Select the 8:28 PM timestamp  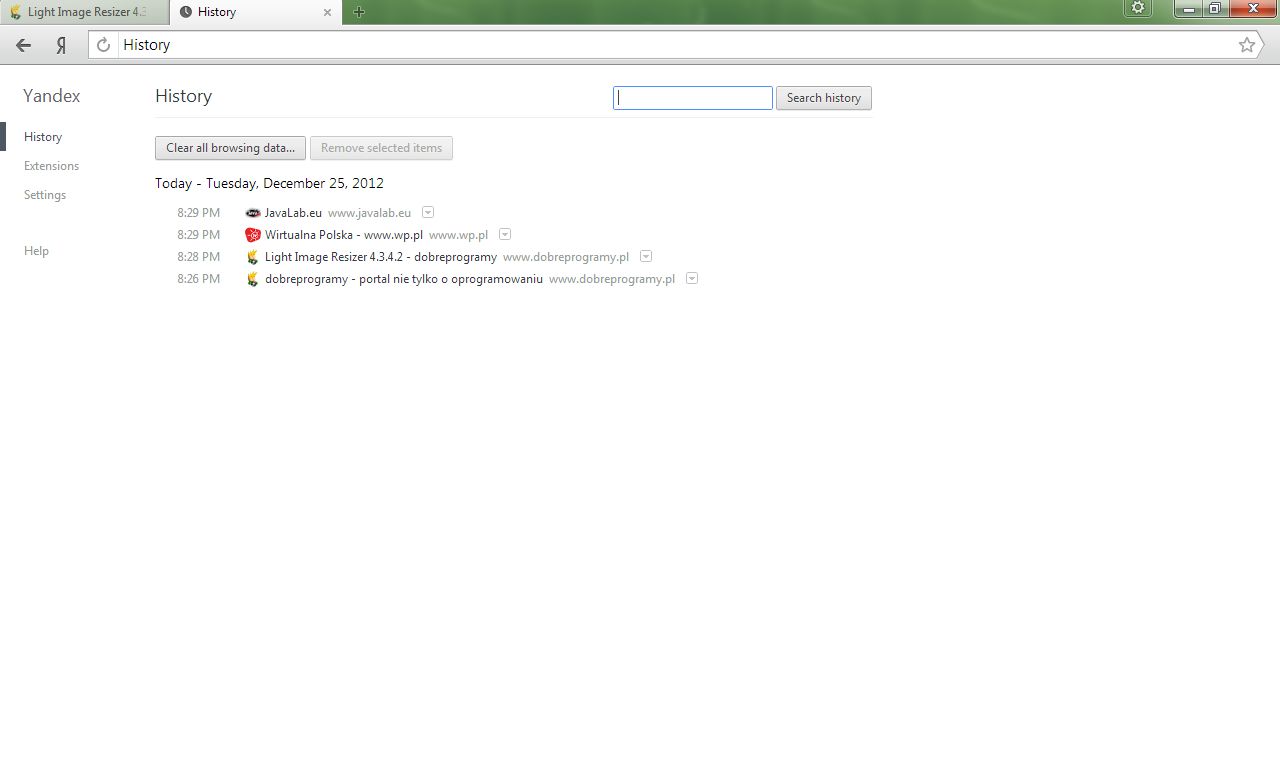tap(198, 257)
